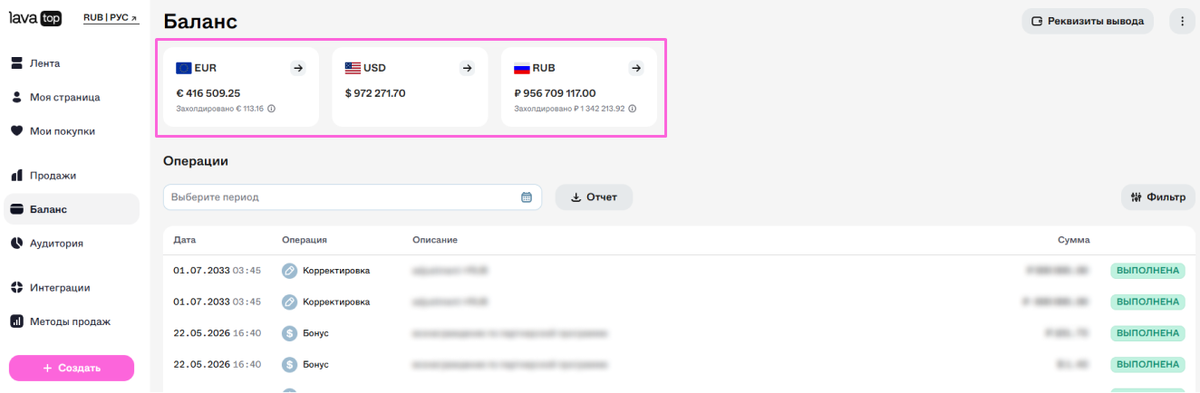Show info about held ₽ 1 342 213.92
This screenshot has height=393, width=1200.
click(632, 108)
